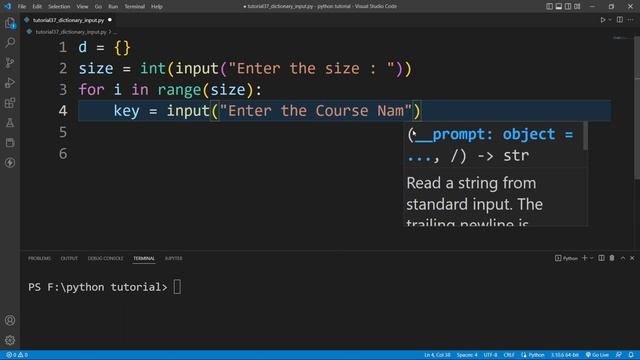Open the Extensions view
The height and width of the screenshot is (360, 640).
pos(10,102)
